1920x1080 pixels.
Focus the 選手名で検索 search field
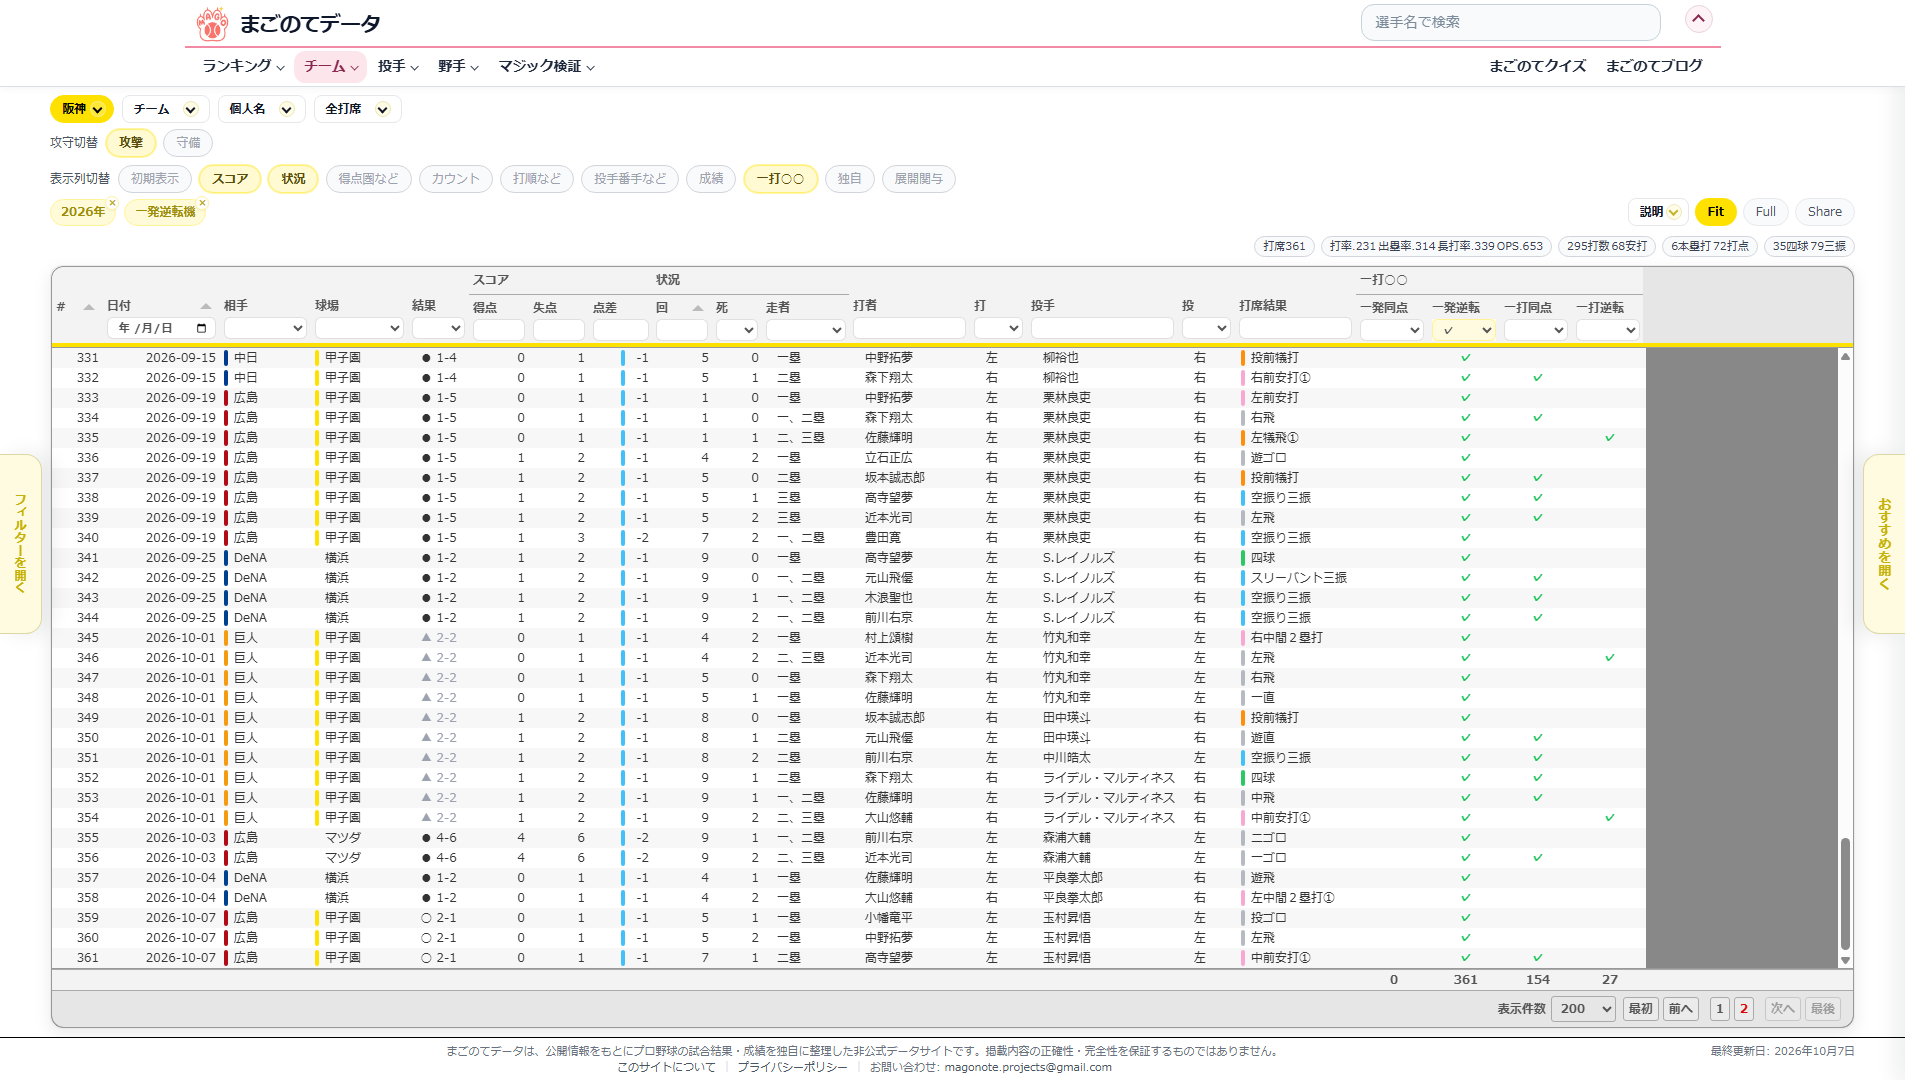(1510, 22)
